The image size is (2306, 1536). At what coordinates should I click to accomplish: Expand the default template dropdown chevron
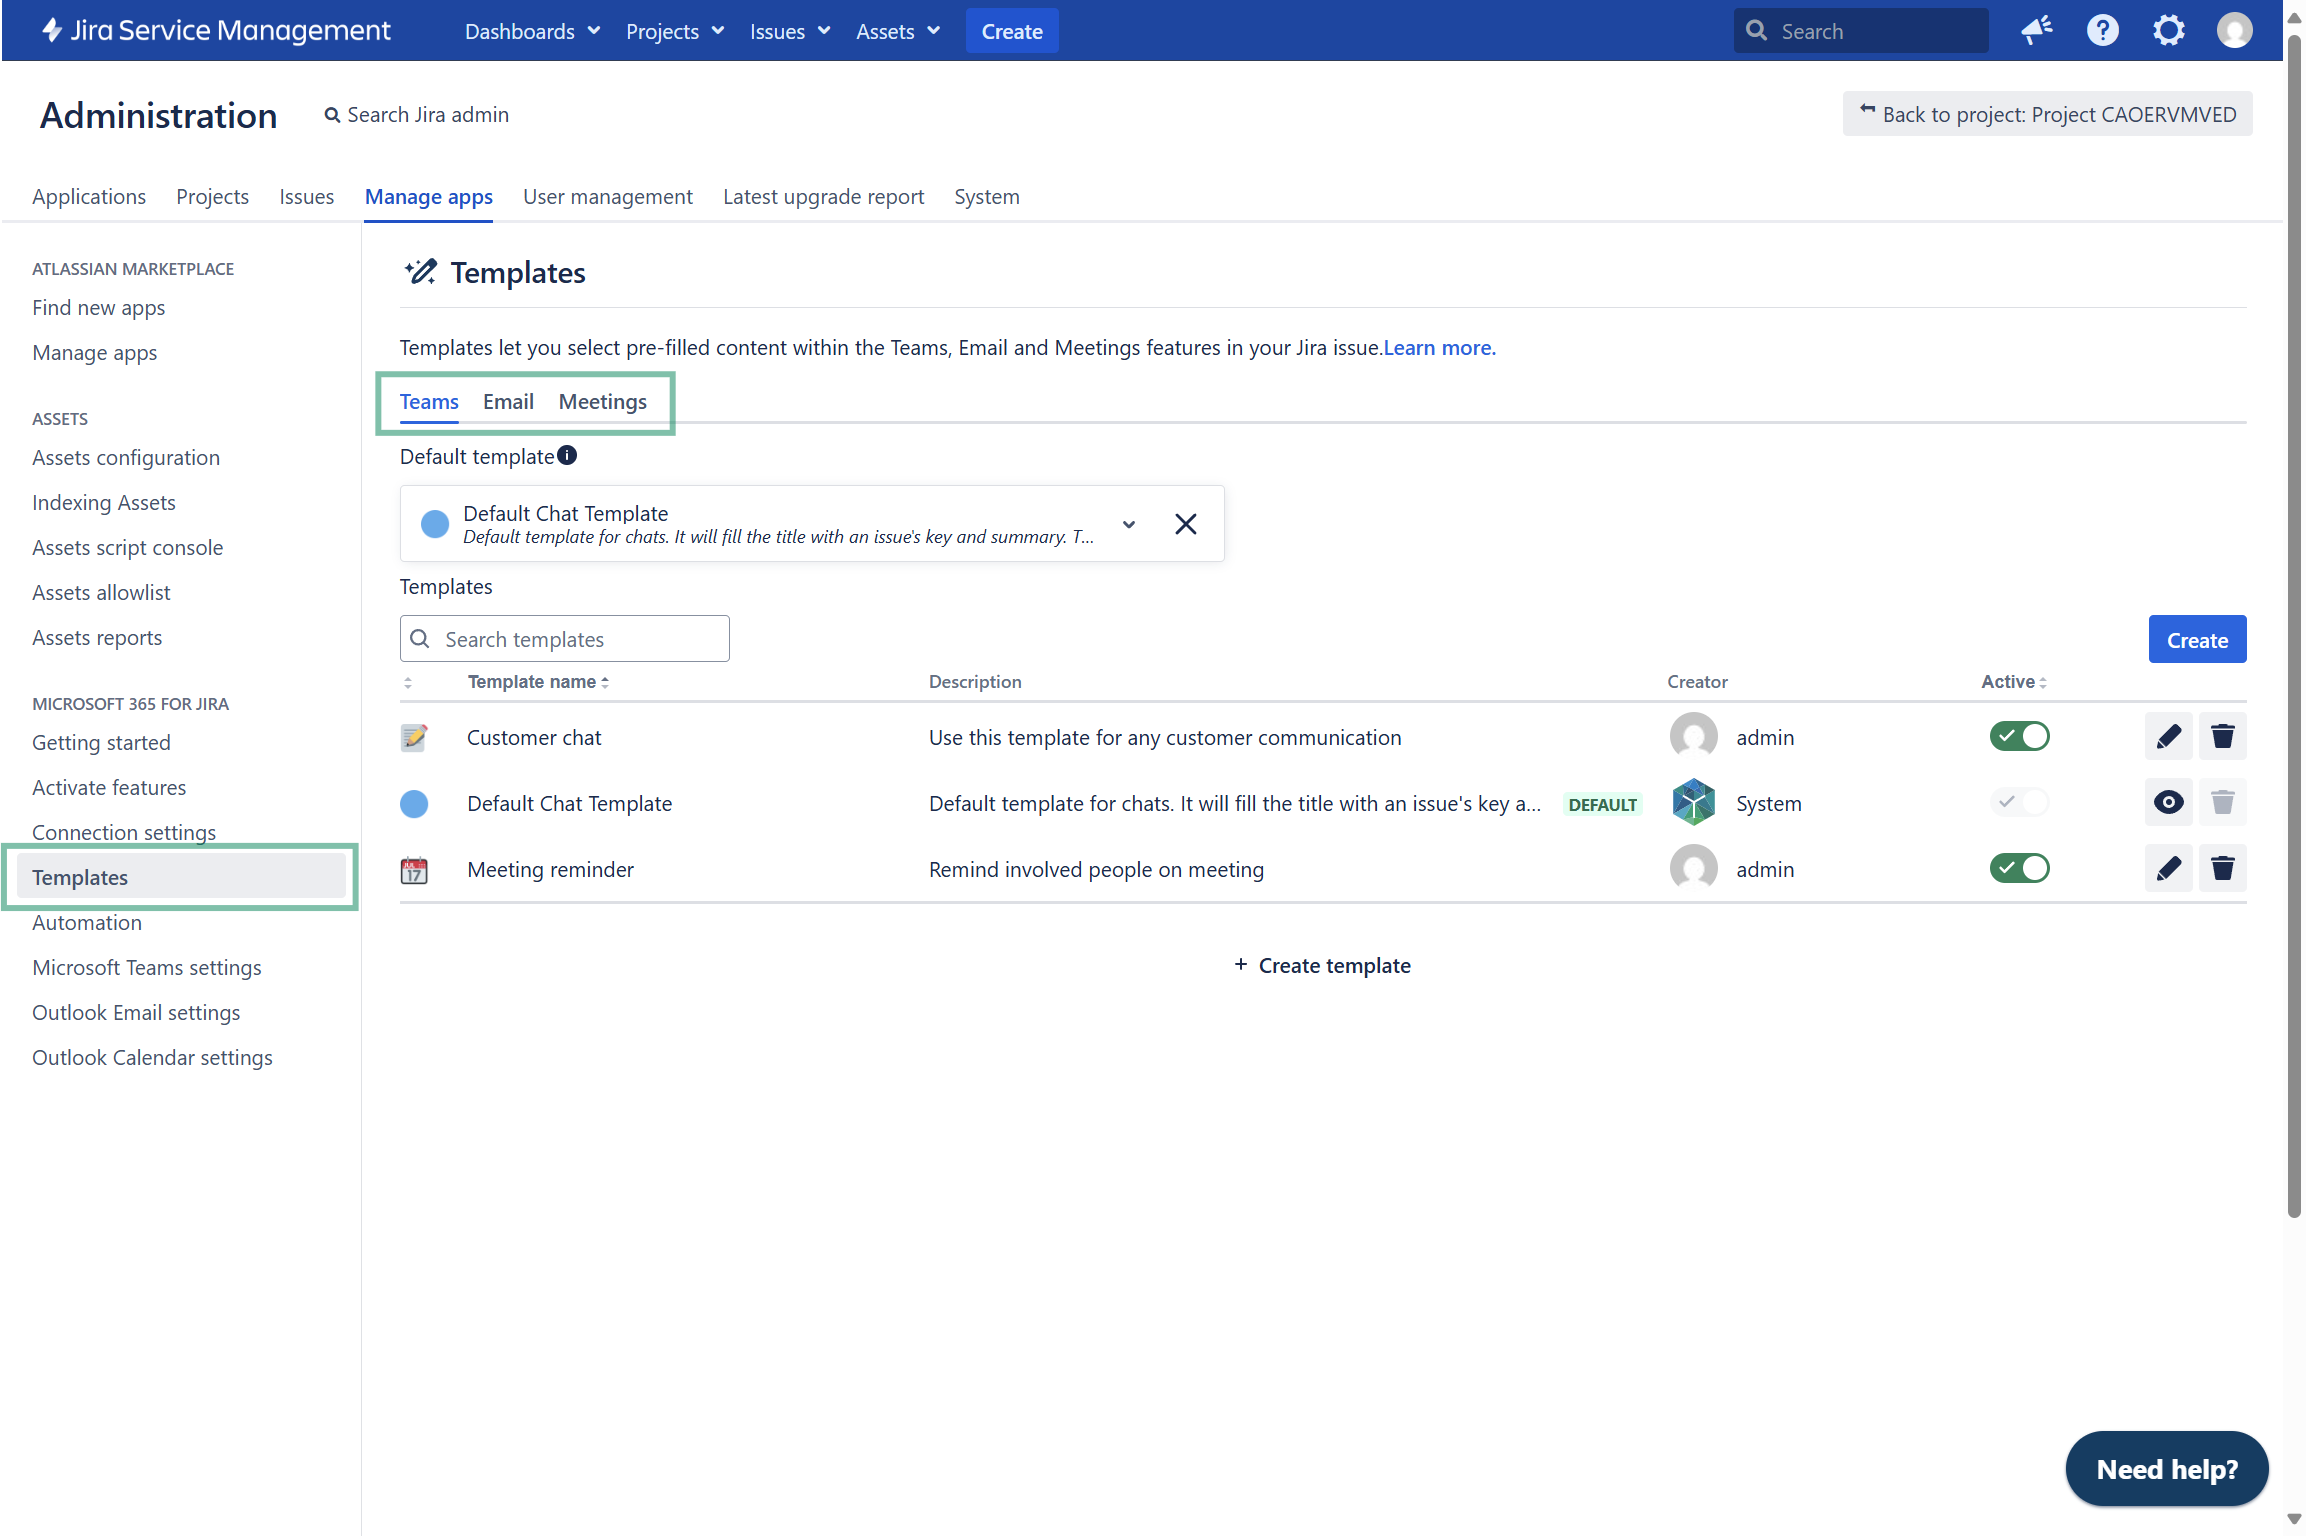[x=1129, y=524]
